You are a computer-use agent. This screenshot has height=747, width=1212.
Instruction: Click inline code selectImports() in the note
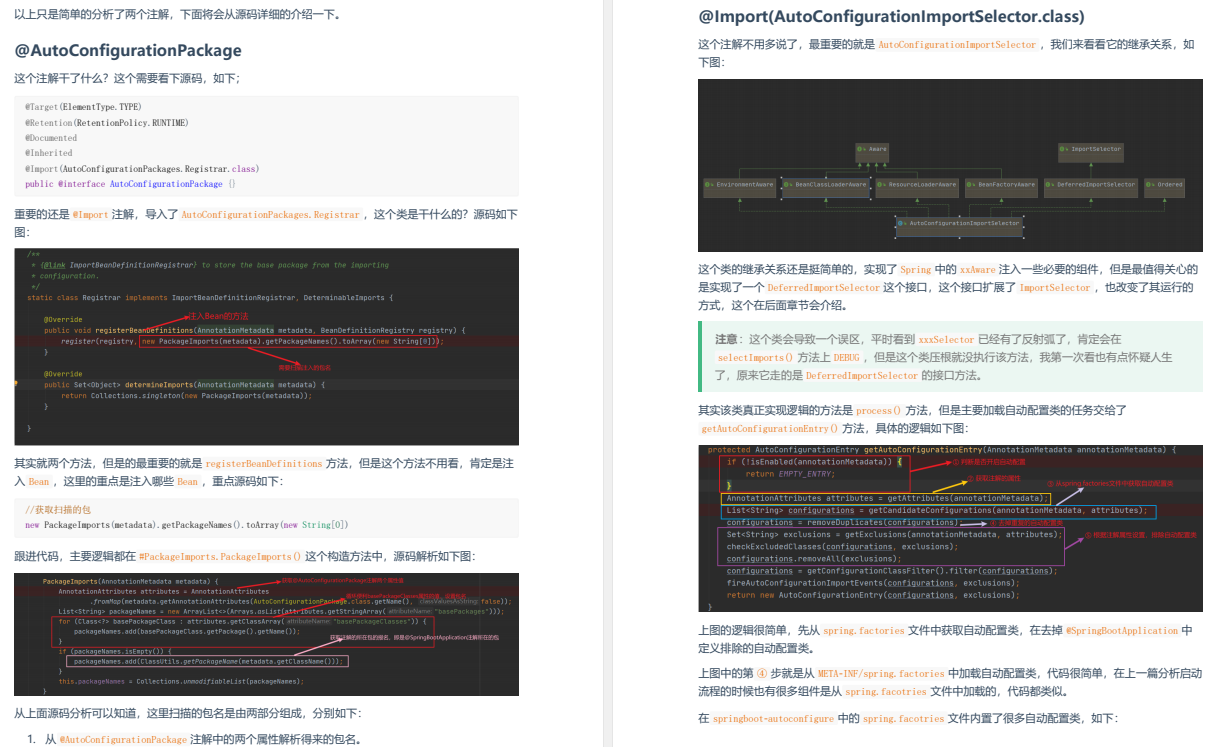pyautogui.click(x=755, y=358)
